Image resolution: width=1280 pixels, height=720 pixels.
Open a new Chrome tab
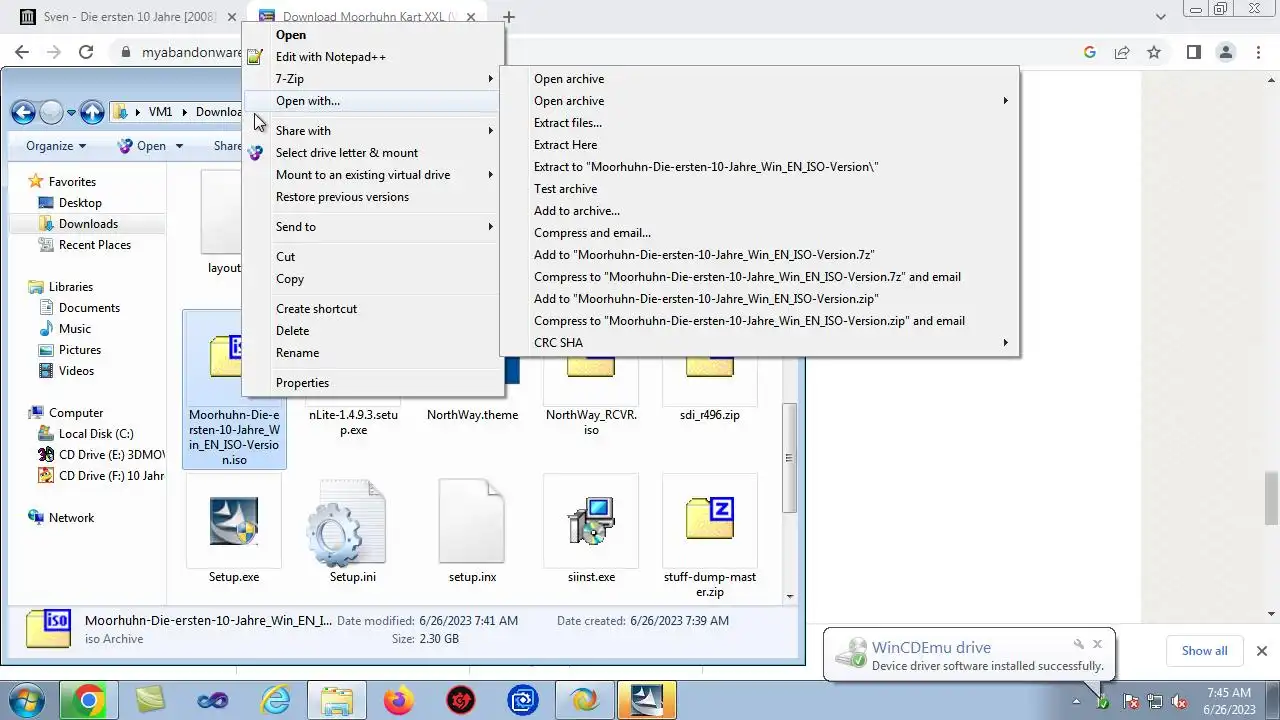509,17
